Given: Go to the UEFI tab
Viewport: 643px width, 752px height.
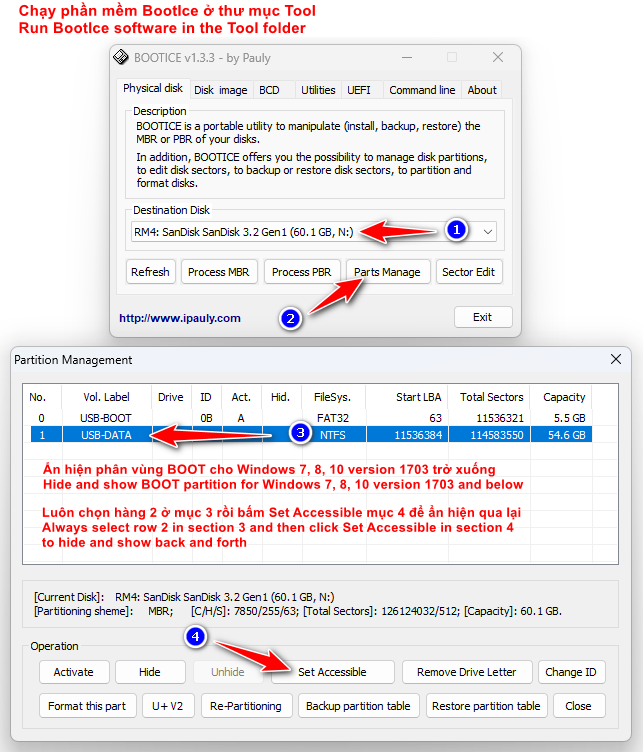Looking at the screenshot, I should [x=358, y=90].
